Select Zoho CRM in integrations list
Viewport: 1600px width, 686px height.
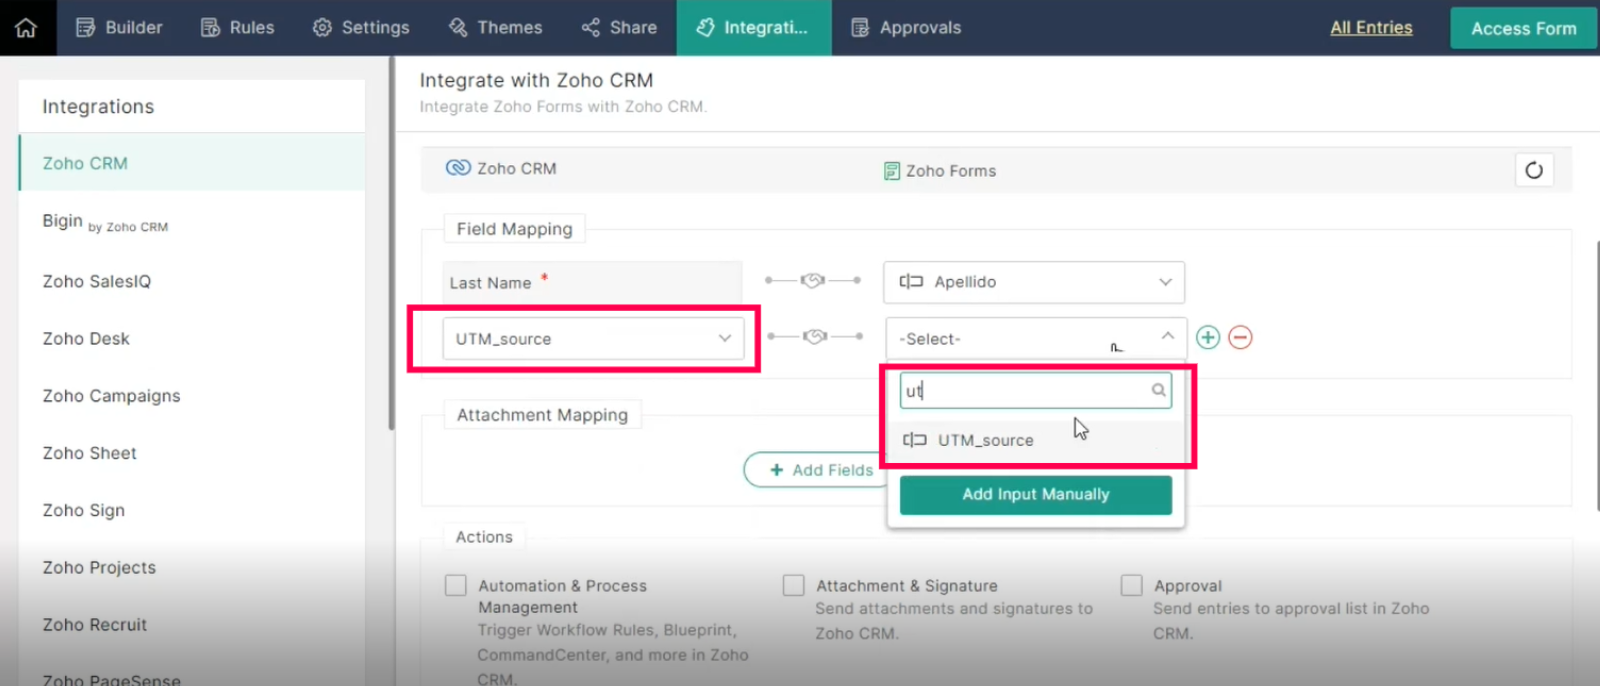coord(192,163)
